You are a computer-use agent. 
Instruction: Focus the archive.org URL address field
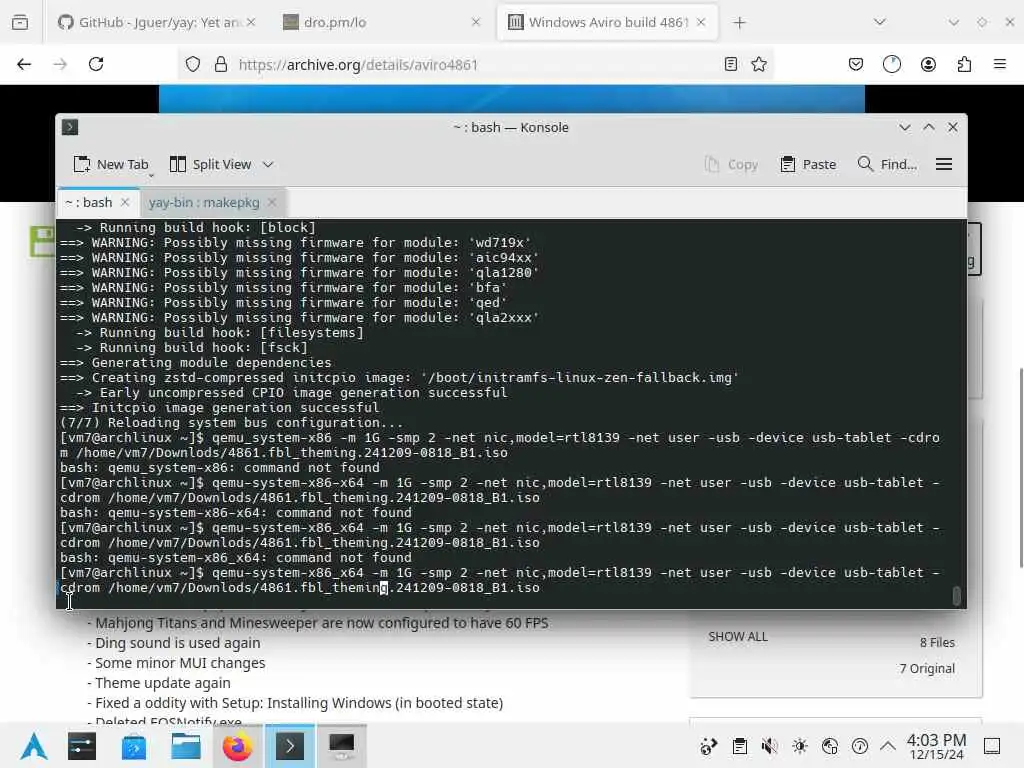pyautogui.click(x=475, y=65)
